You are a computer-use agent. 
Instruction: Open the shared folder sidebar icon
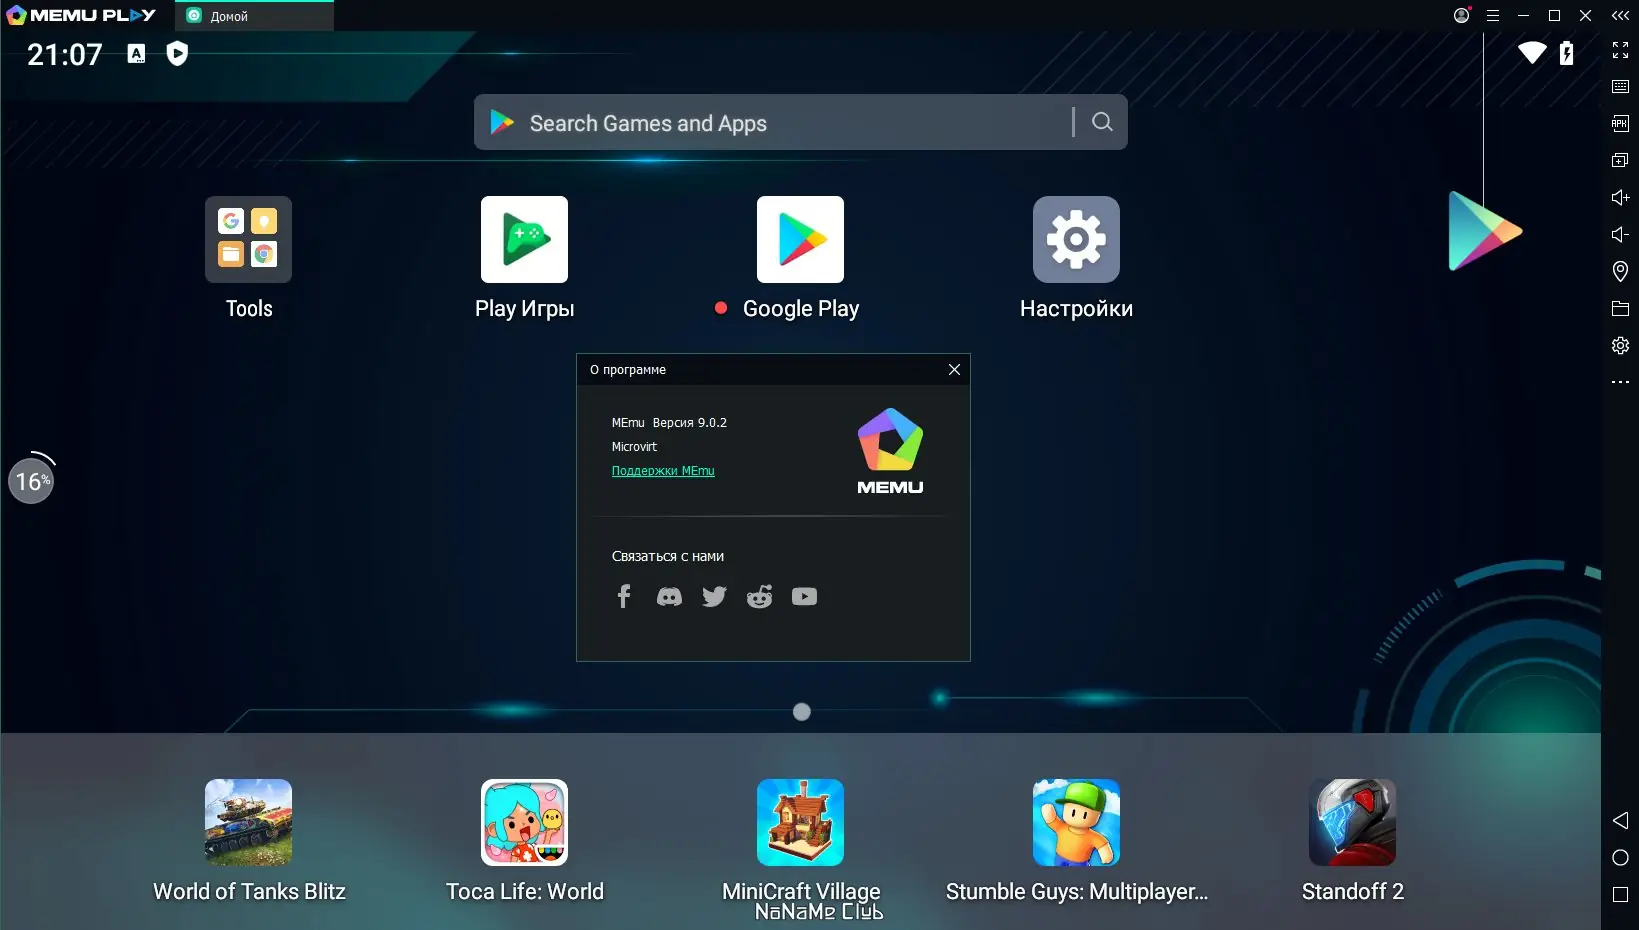(1621, 309)
